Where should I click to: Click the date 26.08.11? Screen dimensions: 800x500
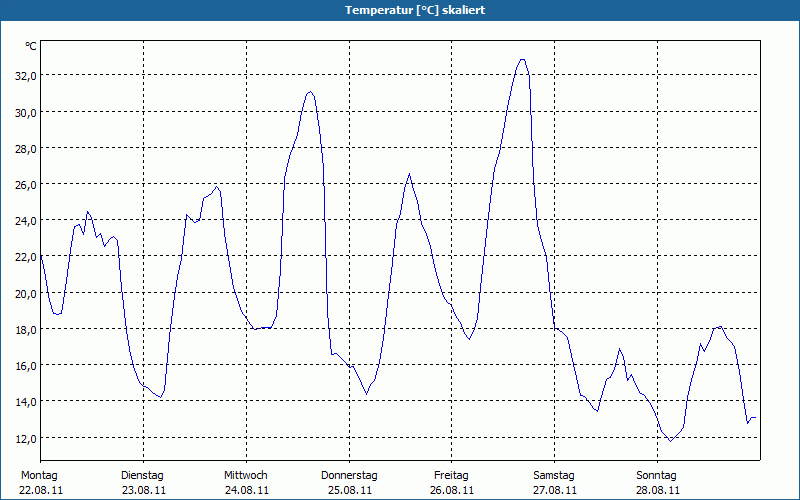point(452,490)
